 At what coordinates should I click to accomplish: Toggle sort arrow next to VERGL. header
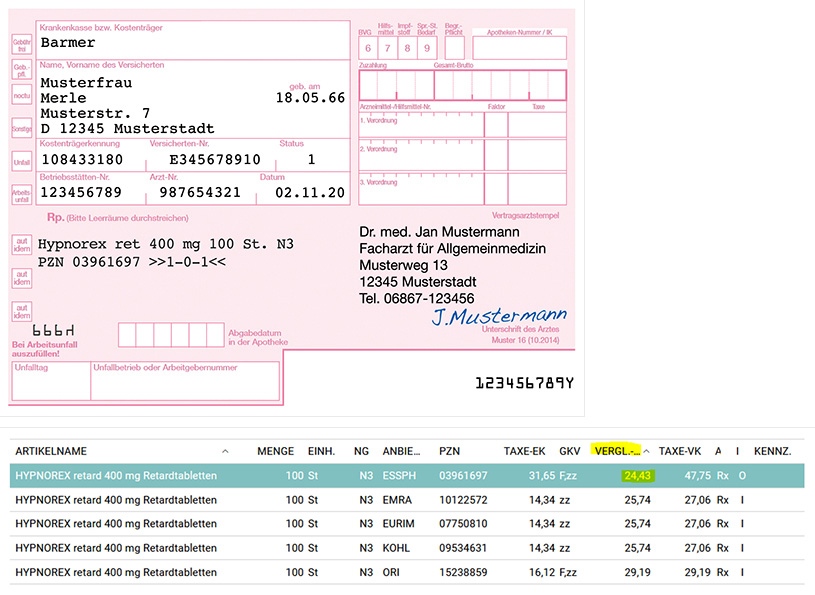tap(646, 451)
